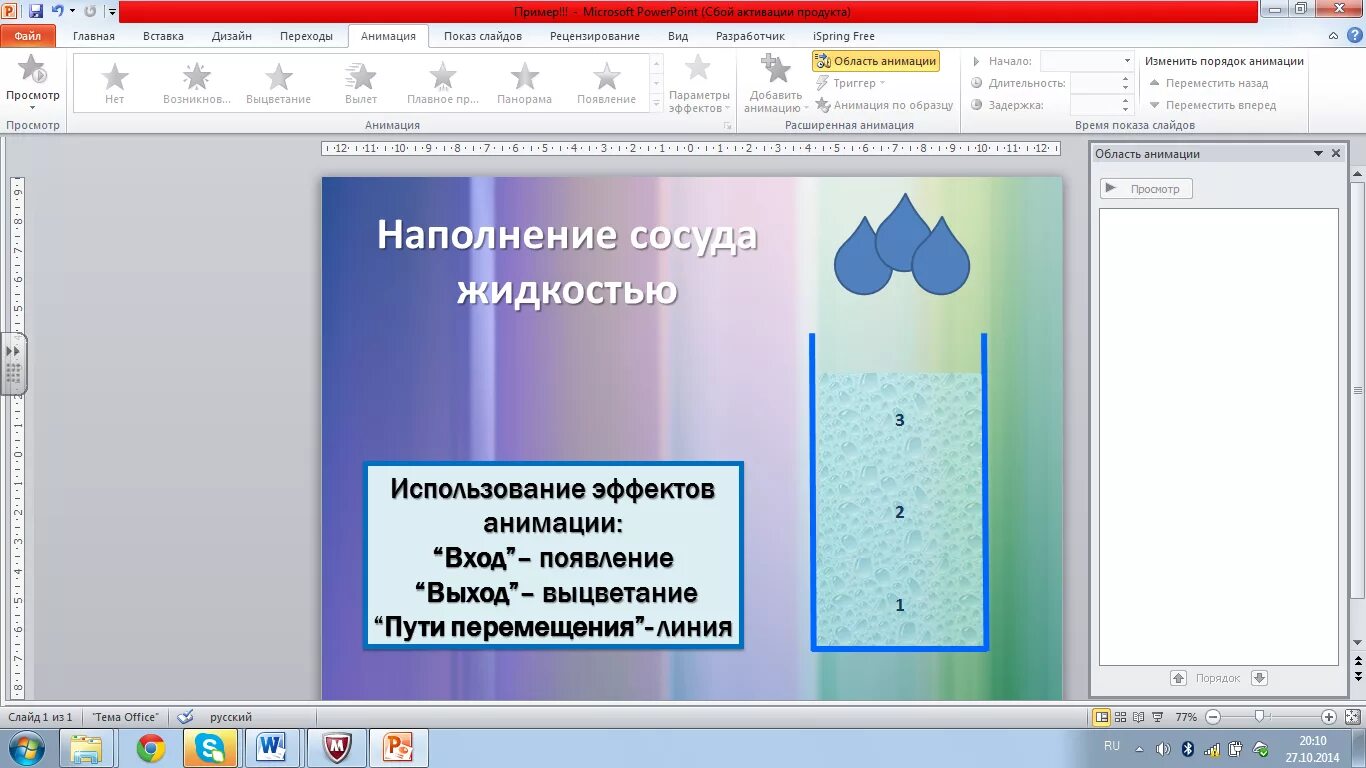
Task: Select the Плавное приближение animation effect
Action: pyautogui.click(x=443, y=82)
